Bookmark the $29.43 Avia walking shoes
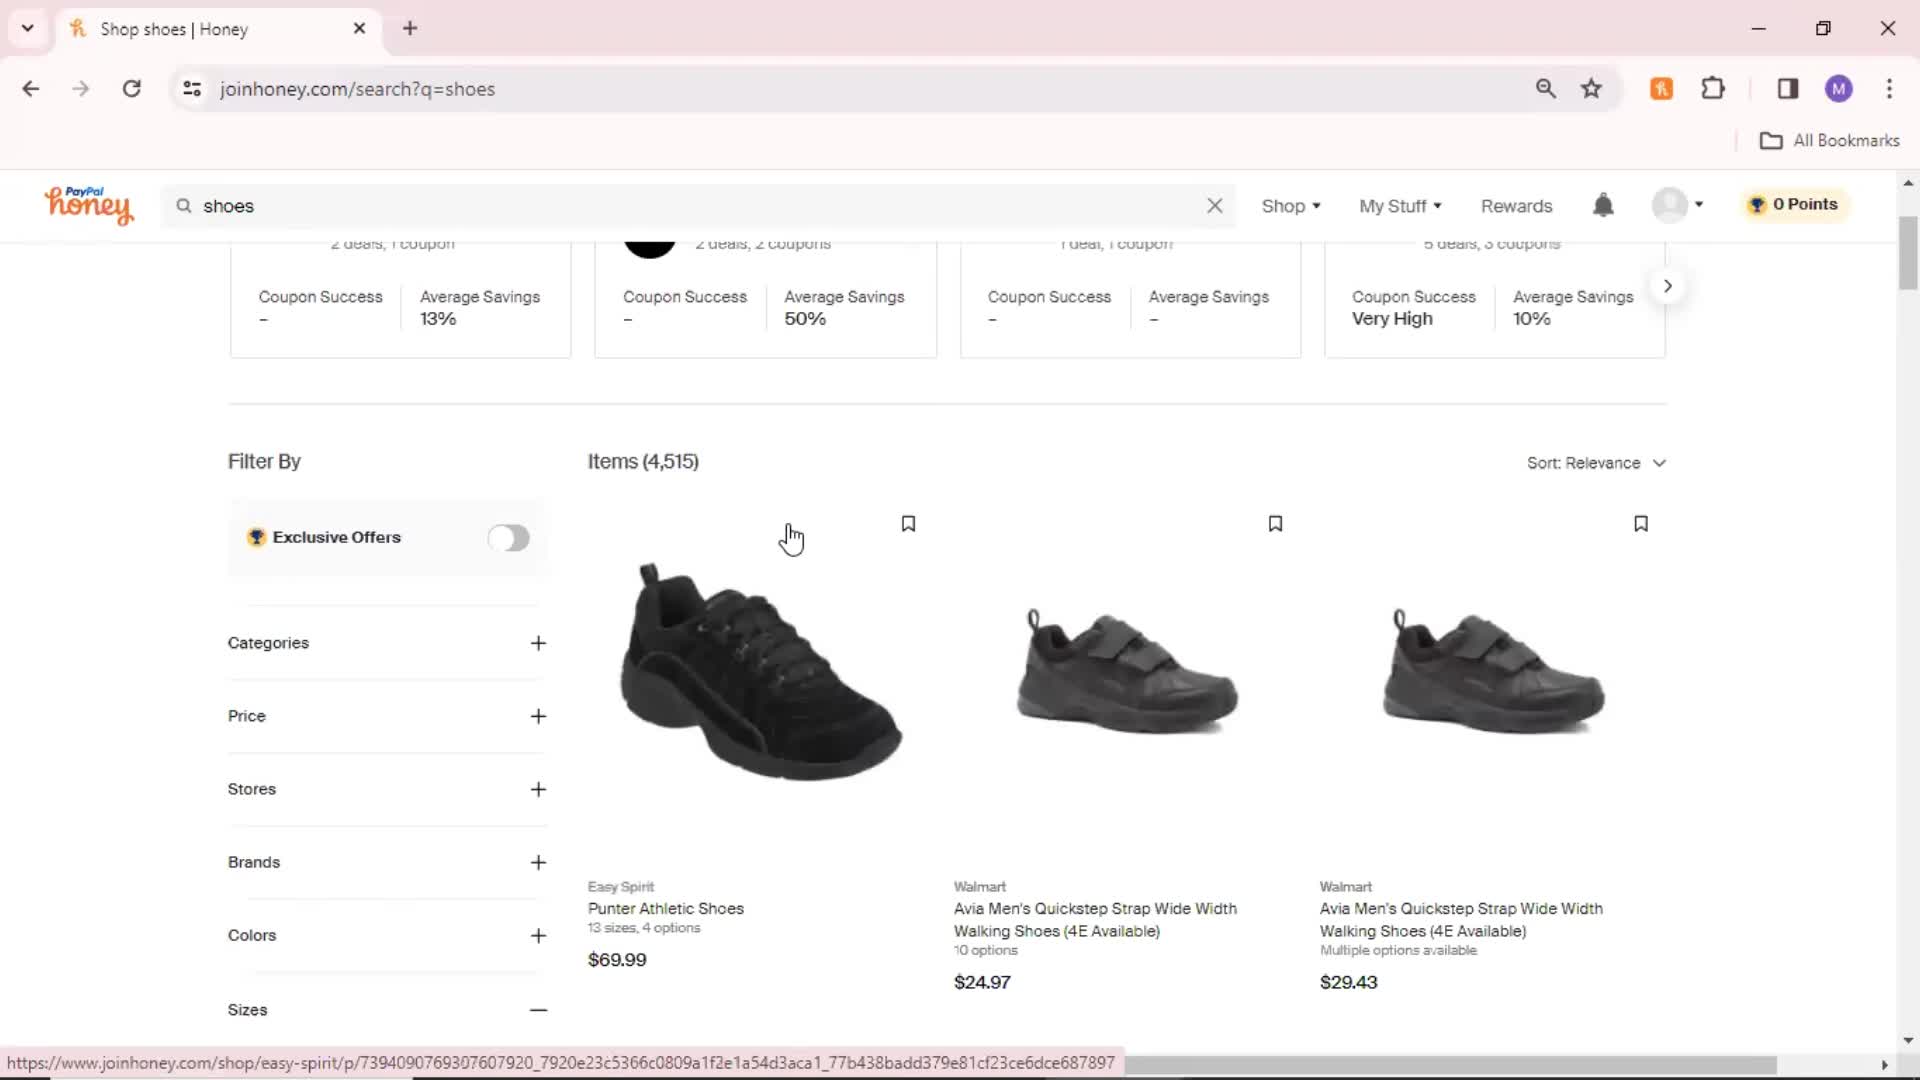 1641,524
